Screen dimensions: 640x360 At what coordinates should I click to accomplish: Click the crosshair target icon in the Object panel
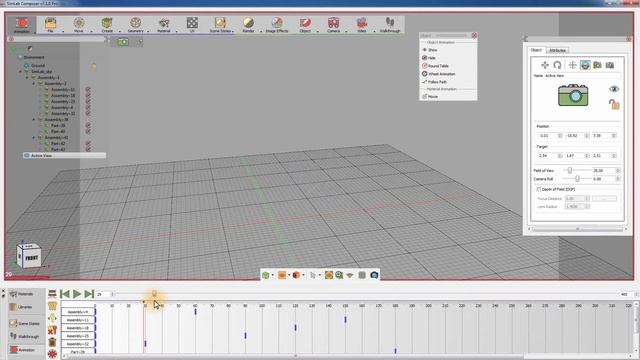pos(572,65)
